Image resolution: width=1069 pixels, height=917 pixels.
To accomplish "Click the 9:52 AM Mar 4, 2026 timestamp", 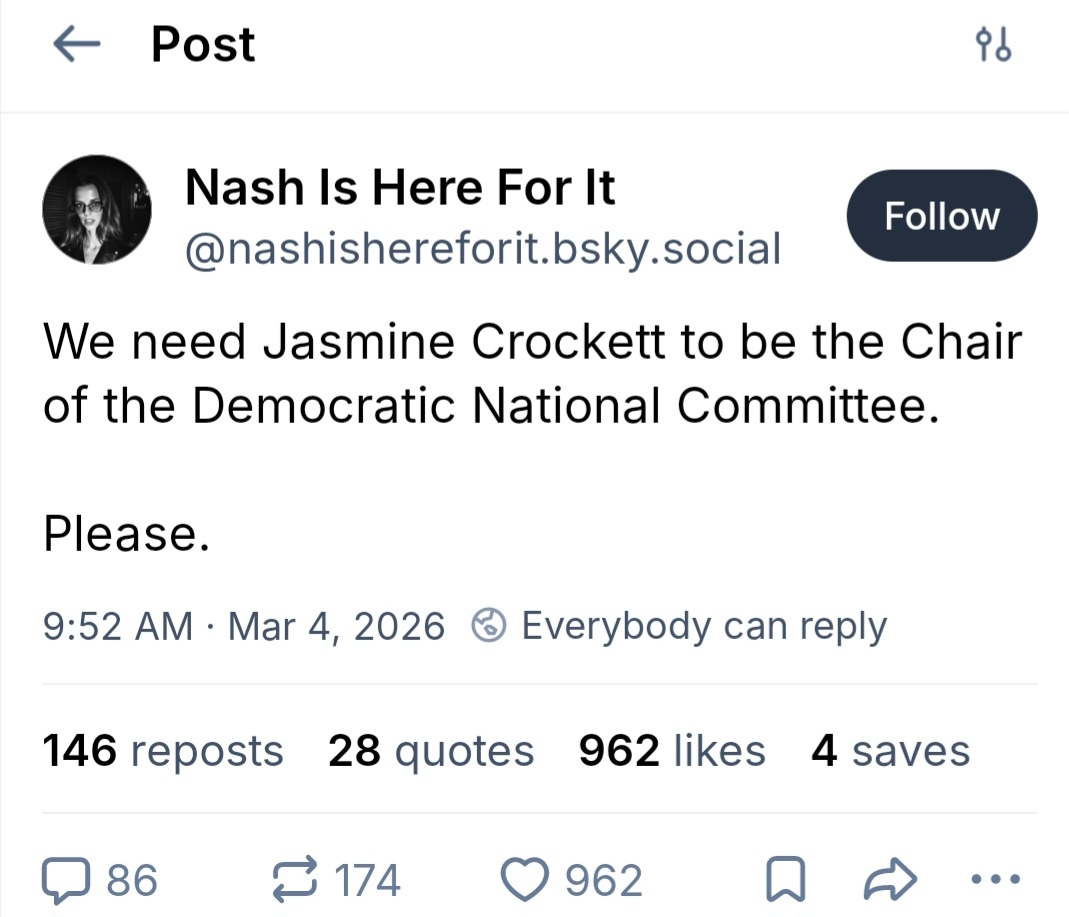I will pos(243,627).
